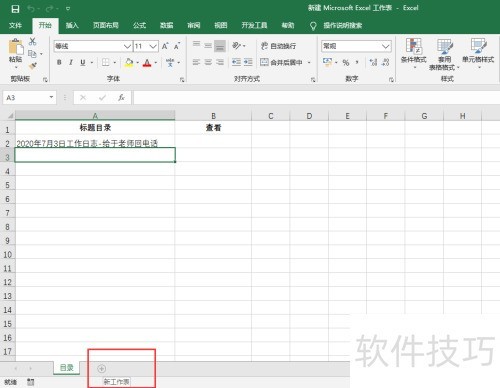Image resolution: width=500 pixels, height=388 pixels.
Task: Center text horizontally
Action: click(208, 62)
